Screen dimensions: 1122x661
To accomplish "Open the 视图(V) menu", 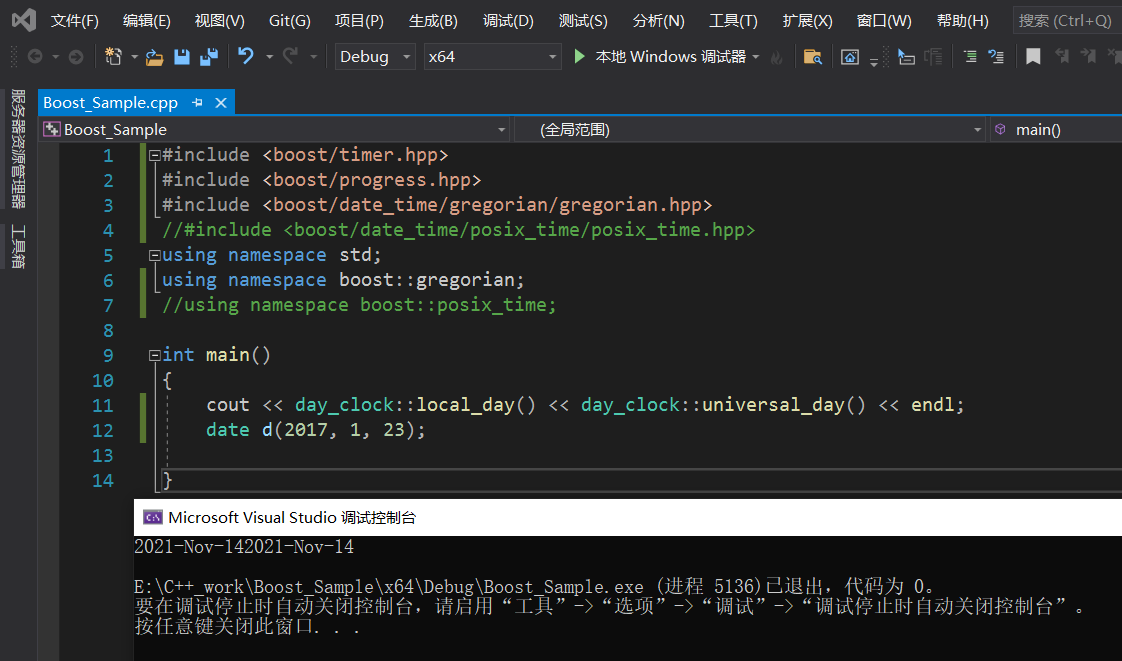I will tap(220, 21).
